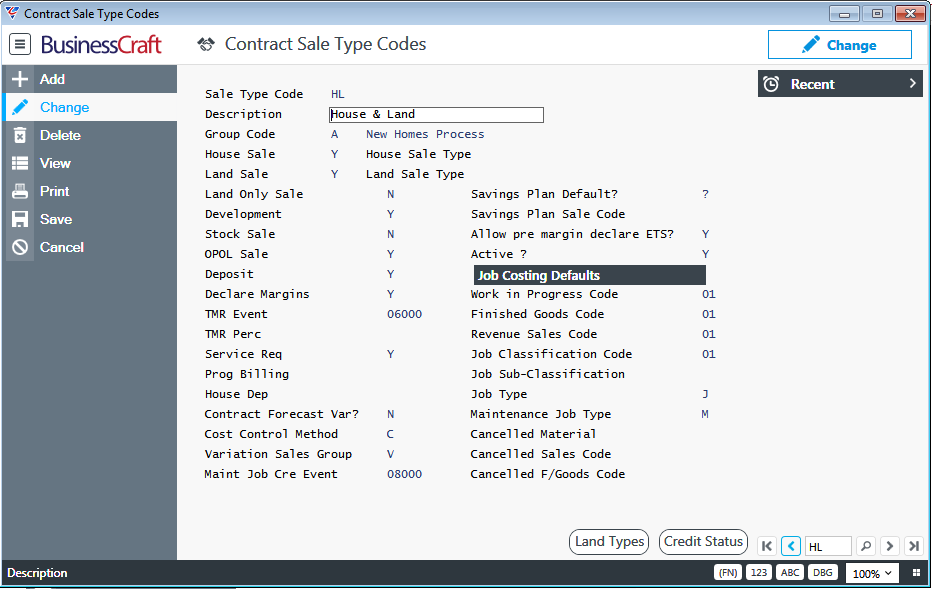This screenshot has height=589, width=932.
Task: Click the Save floppy disk icon
Action: tap(20, 219)
